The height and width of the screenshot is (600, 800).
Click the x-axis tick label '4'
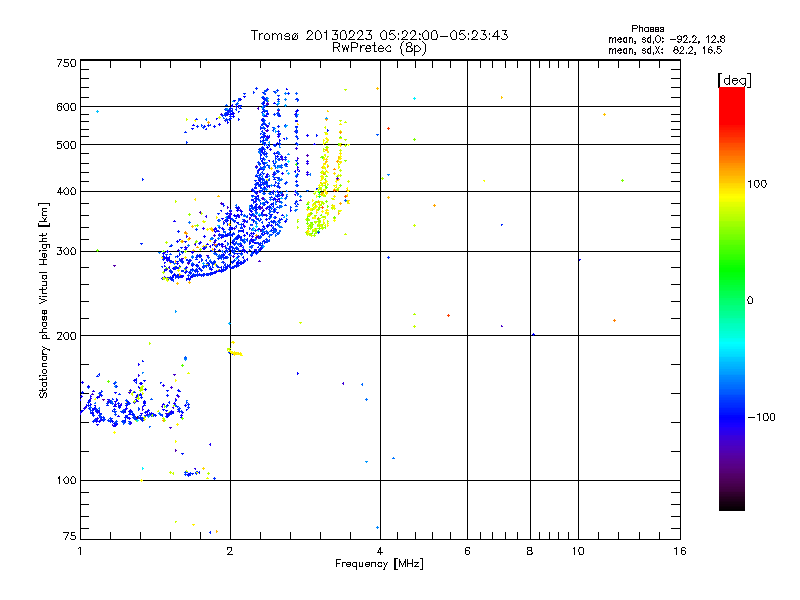(x=380, y=551)
